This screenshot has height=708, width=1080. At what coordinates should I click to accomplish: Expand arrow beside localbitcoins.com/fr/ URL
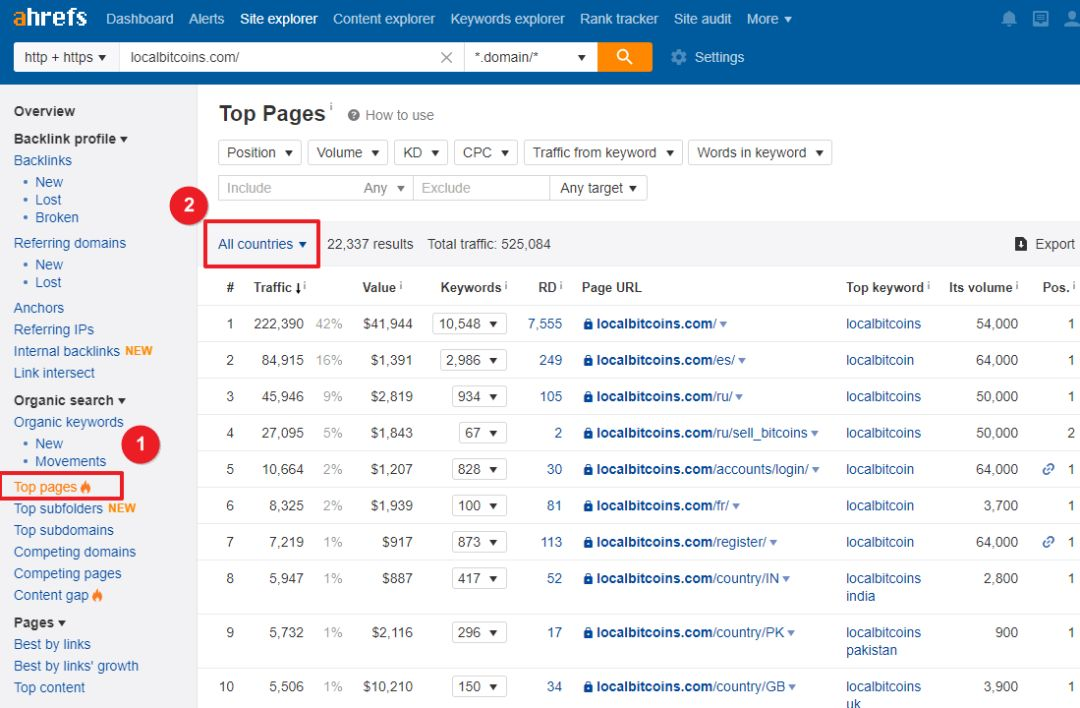pyautogui.click(x=736, y=506)
